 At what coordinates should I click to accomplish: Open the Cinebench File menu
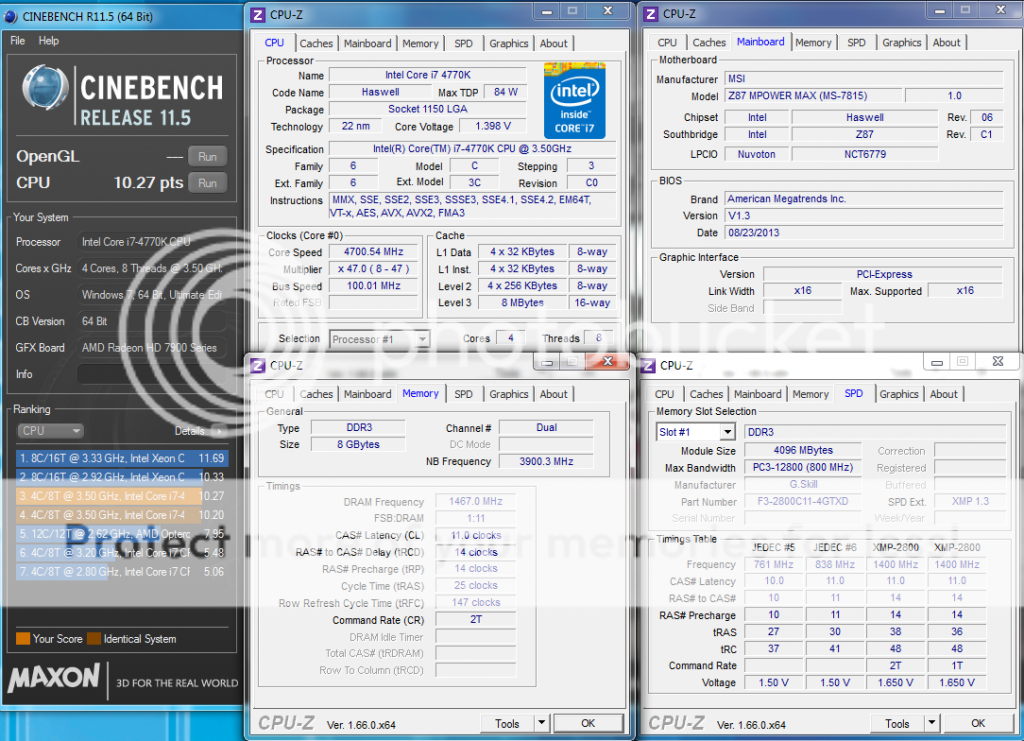18,41
